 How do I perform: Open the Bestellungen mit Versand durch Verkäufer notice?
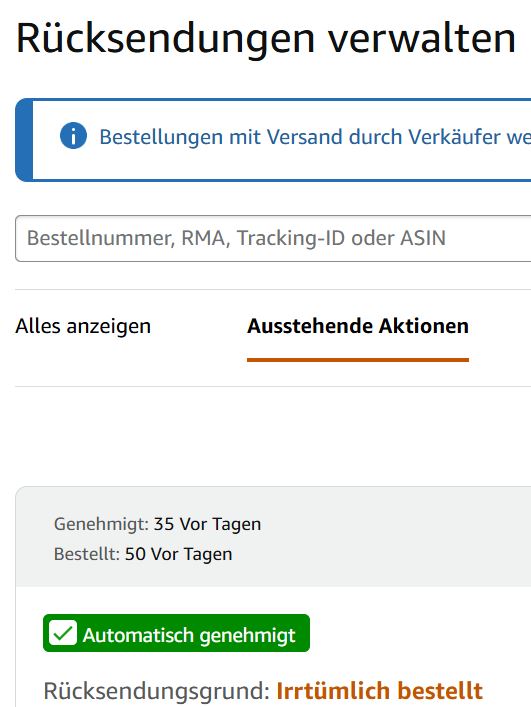[315, 137]
